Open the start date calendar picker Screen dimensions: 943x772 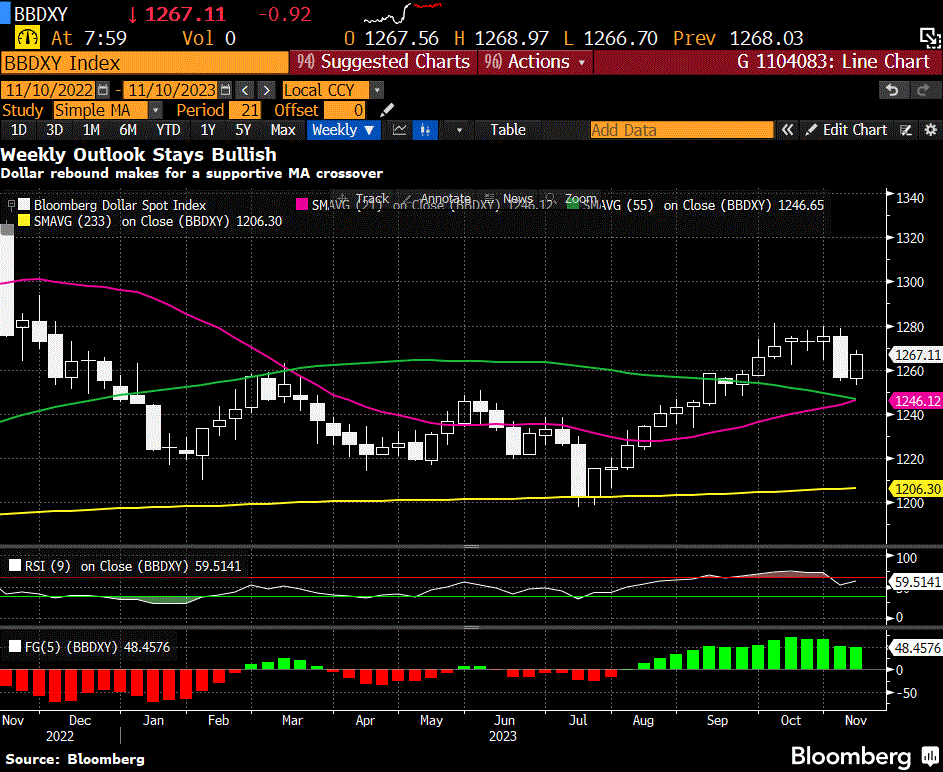pos(103,90)
